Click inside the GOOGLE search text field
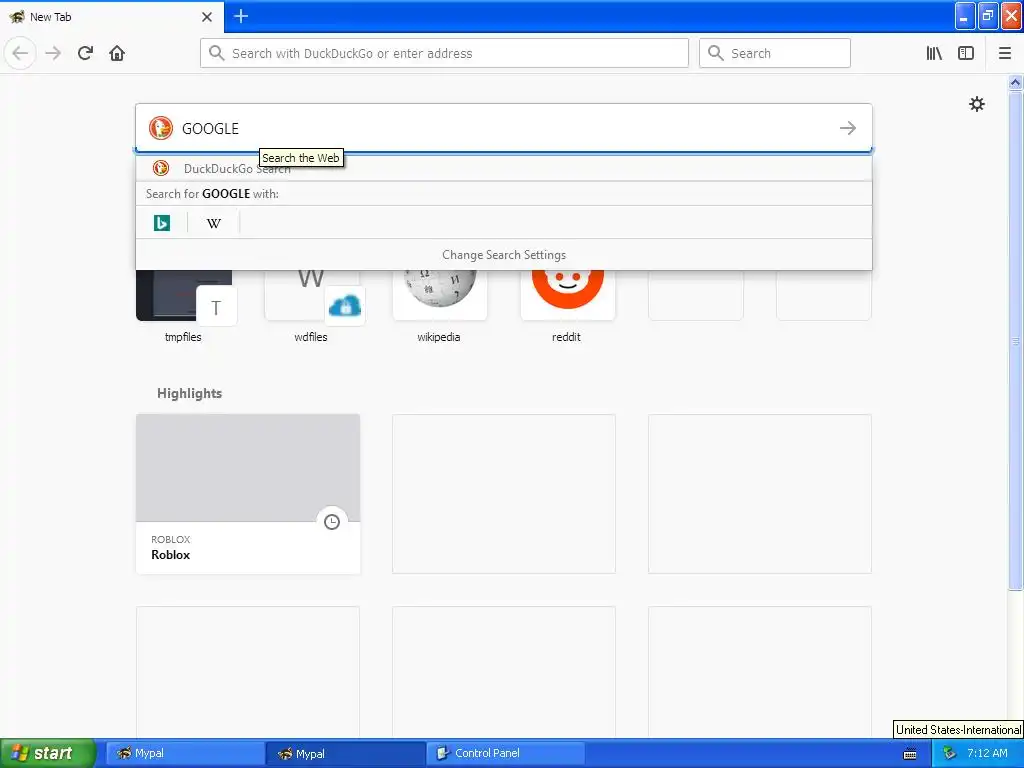Image resolution: width=1024 pixels, height=768 pixels. (504, 128)
